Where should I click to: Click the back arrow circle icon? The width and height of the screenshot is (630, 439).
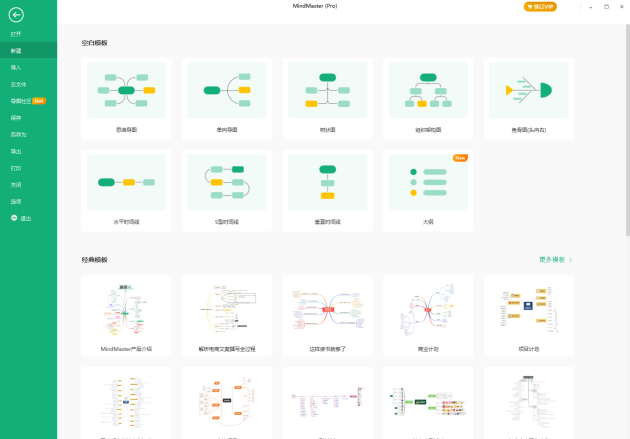[16, 15]
